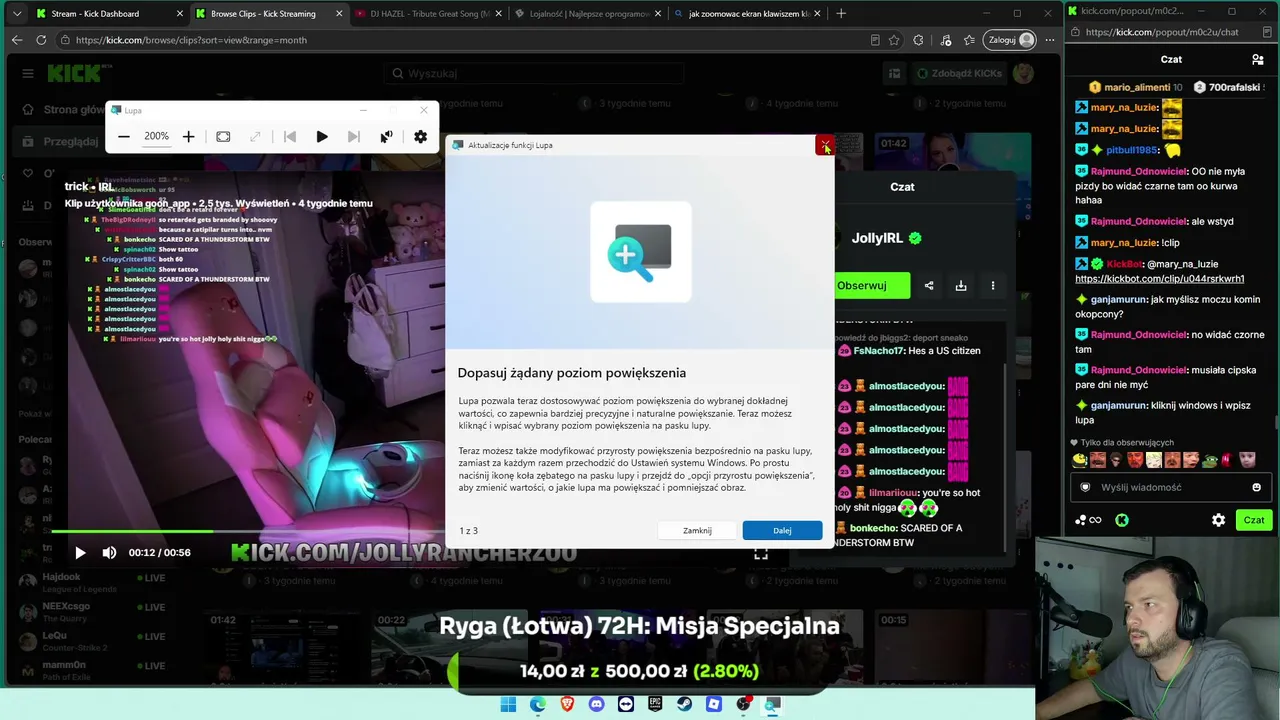1280x720 pixels.
Task: Go to next sentence in Lupa reader
Action: coord(354,137)
